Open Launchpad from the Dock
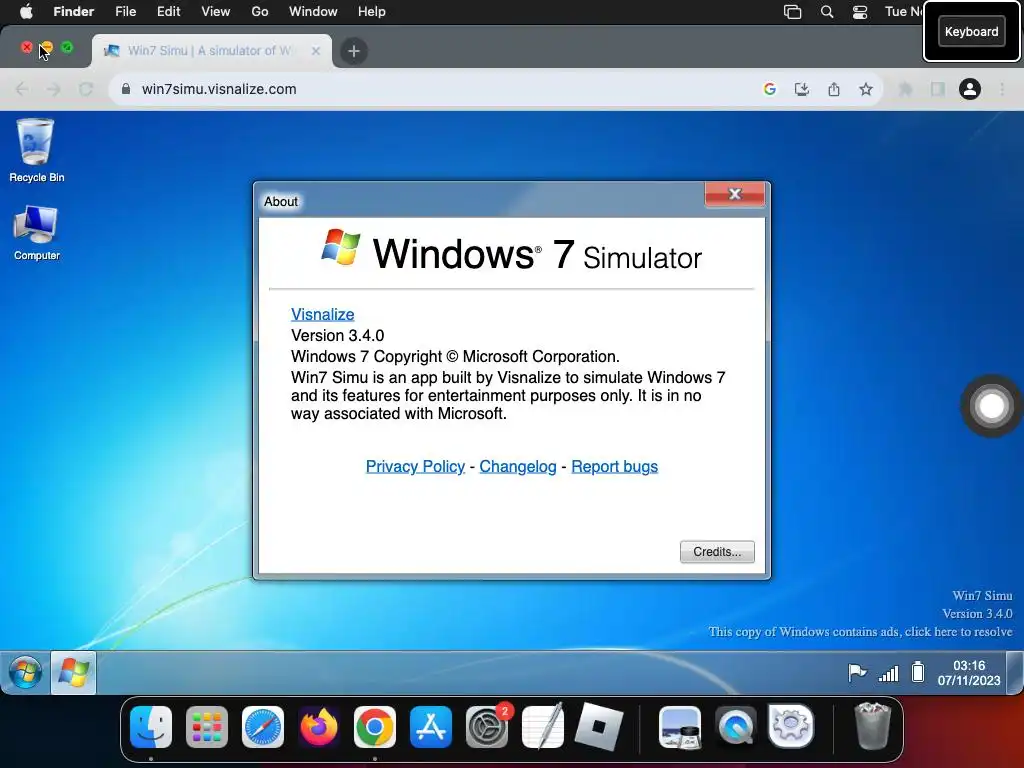Screen dimensions: 1024x768 [207, 727]
